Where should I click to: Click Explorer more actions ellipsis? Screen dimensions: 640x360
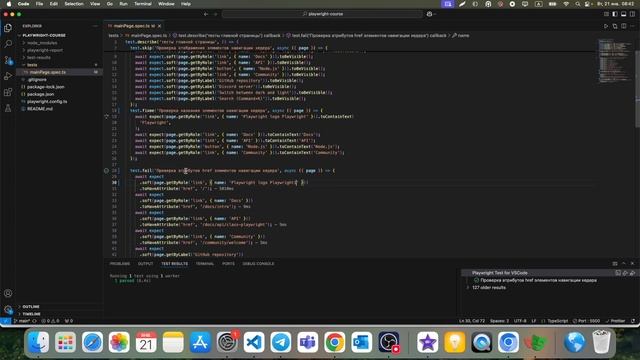coord(96,26)
